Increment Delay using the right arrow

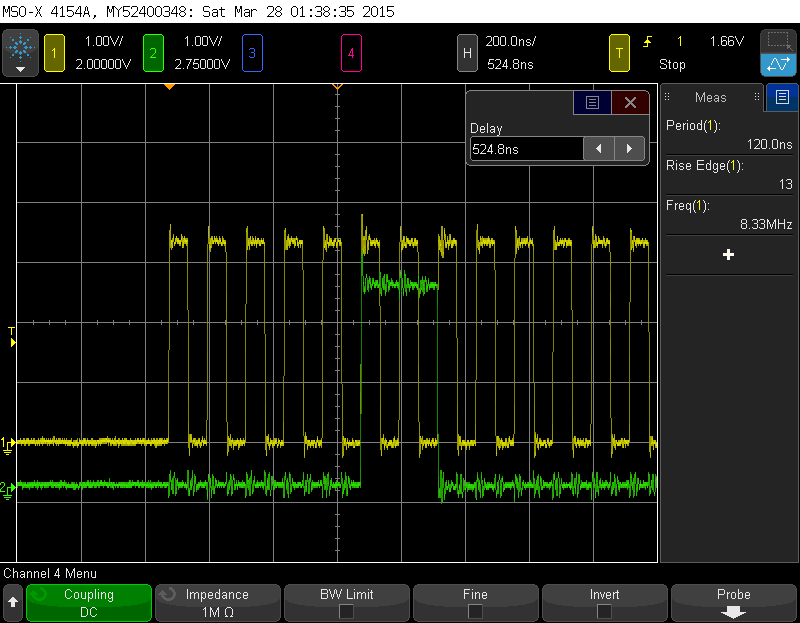click(628, 148)
